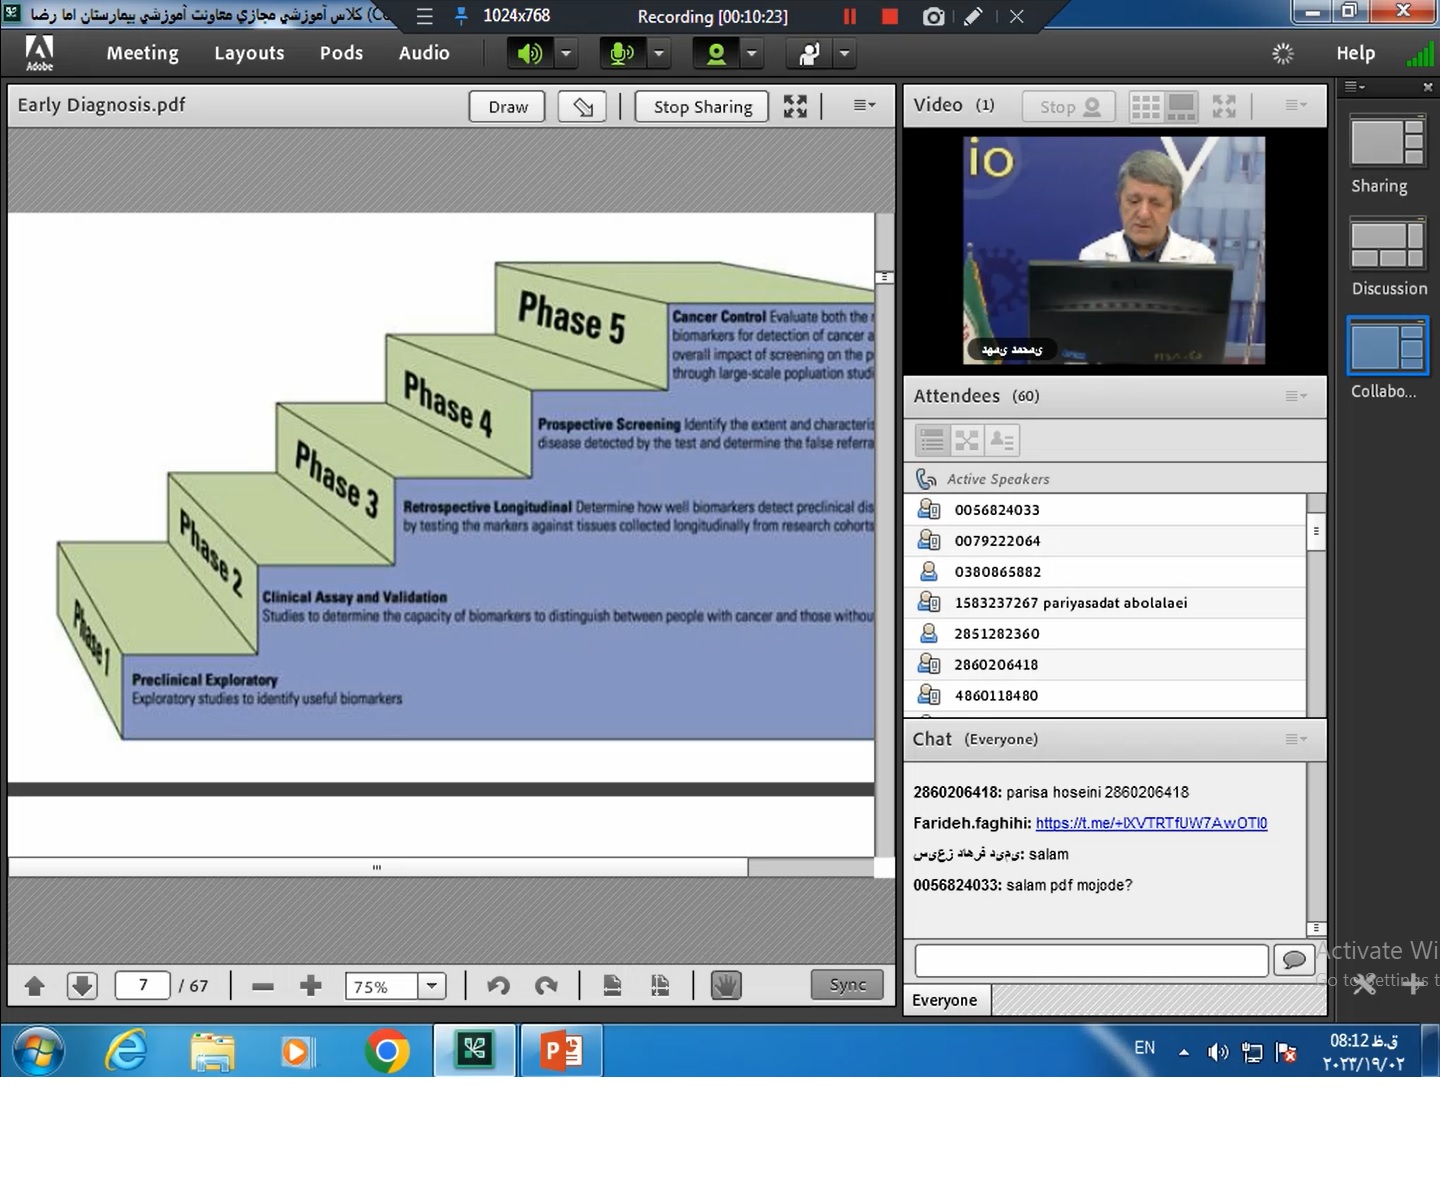
Task: Click the pointer tool beside Draw
Action: click(x=582, y=107)
